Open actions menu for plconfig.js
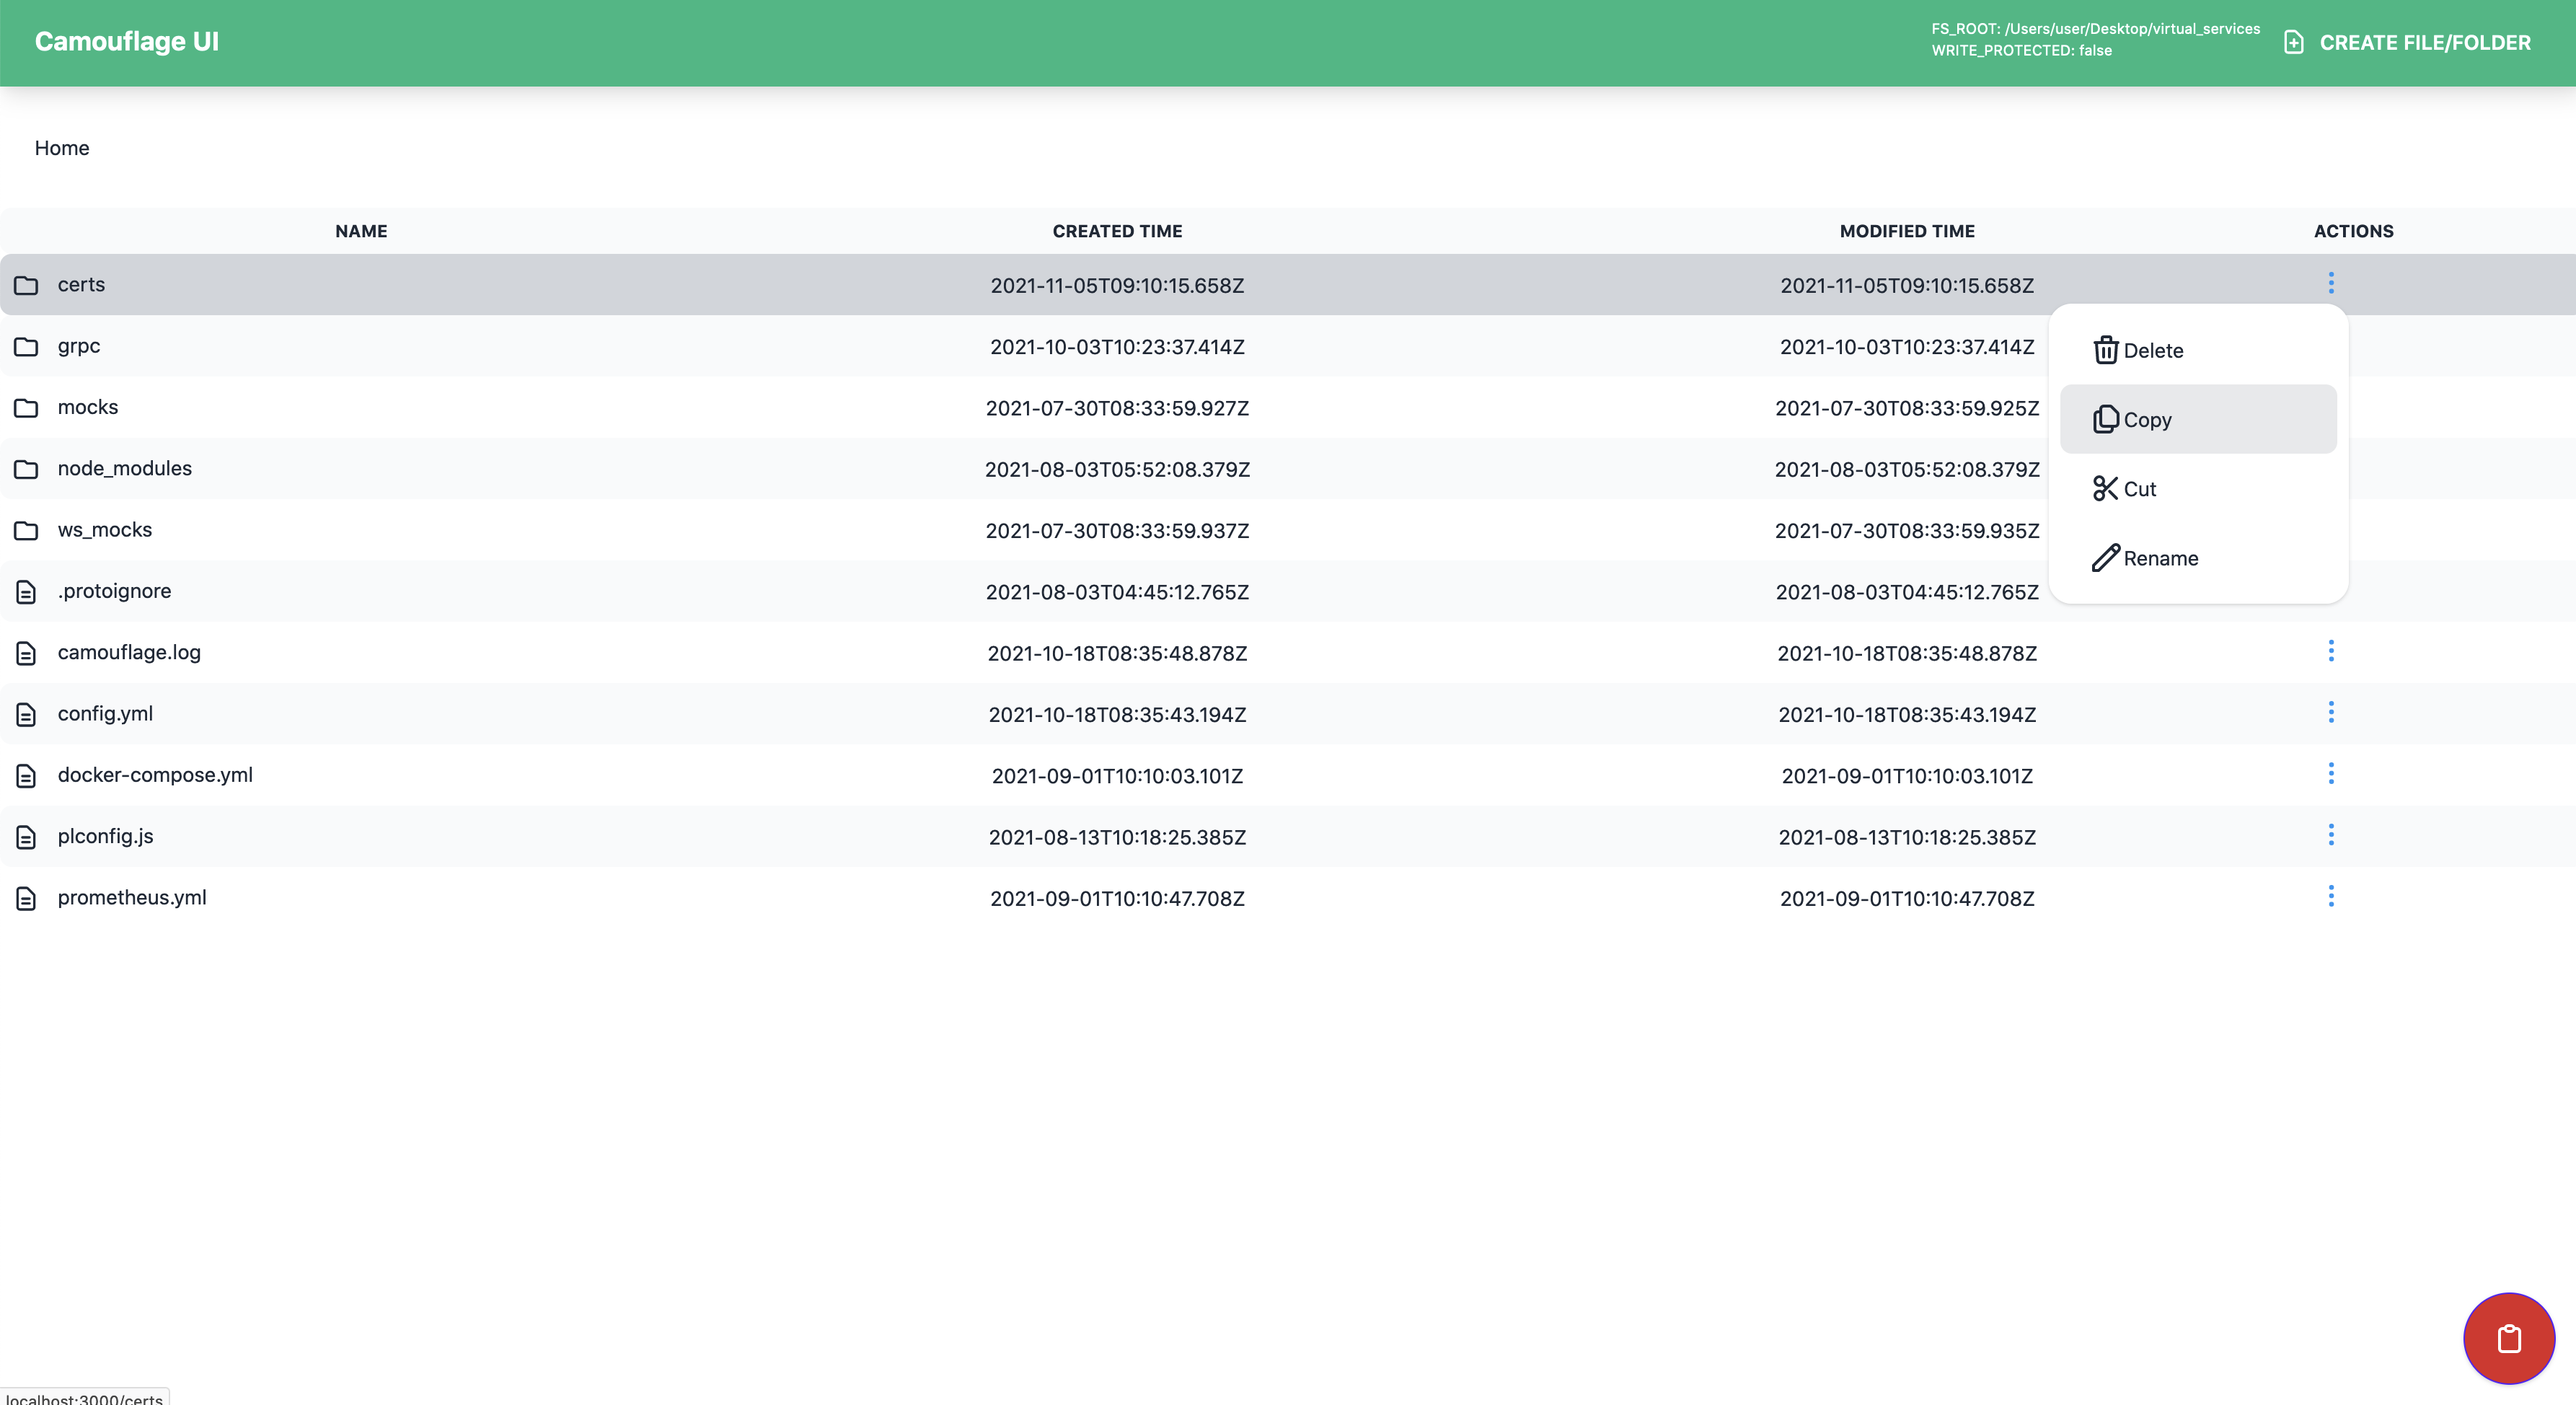 2331,835
